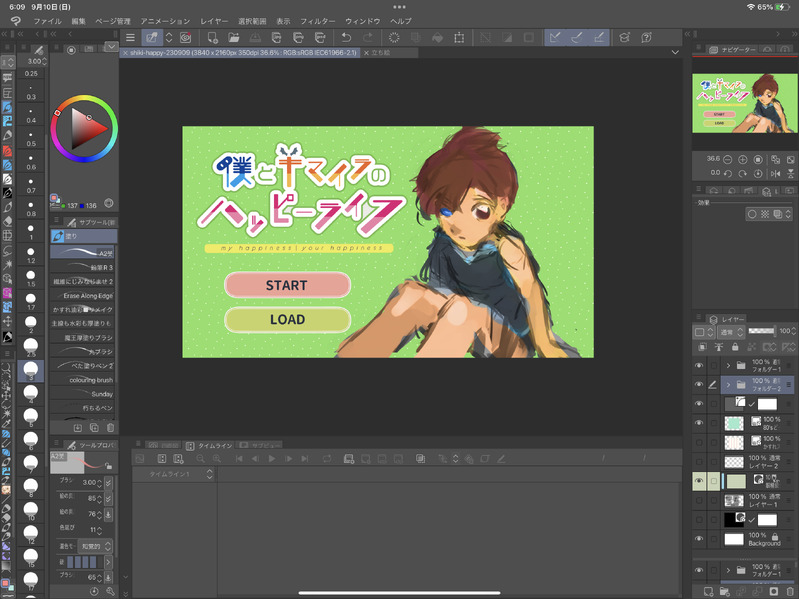
Task: Select the 塗り sub tool group
Action: click(84, 236)
